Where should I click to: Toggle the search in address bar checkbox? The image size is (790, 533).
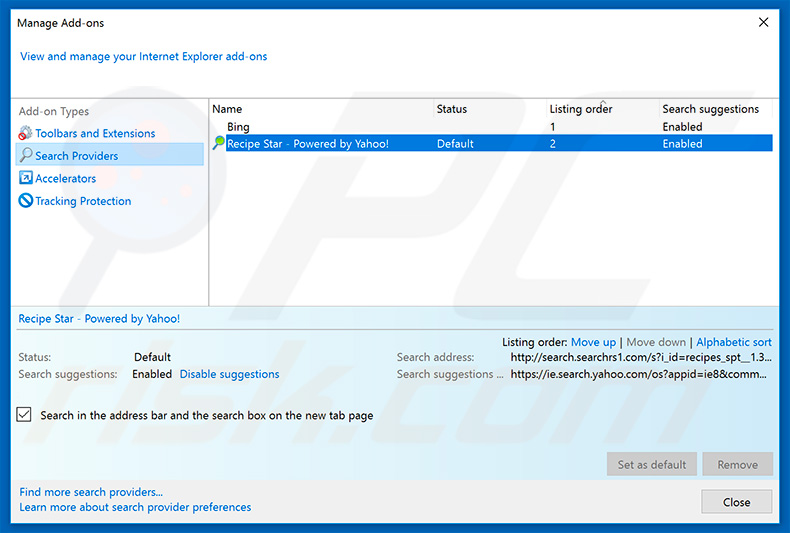point(24,415)
